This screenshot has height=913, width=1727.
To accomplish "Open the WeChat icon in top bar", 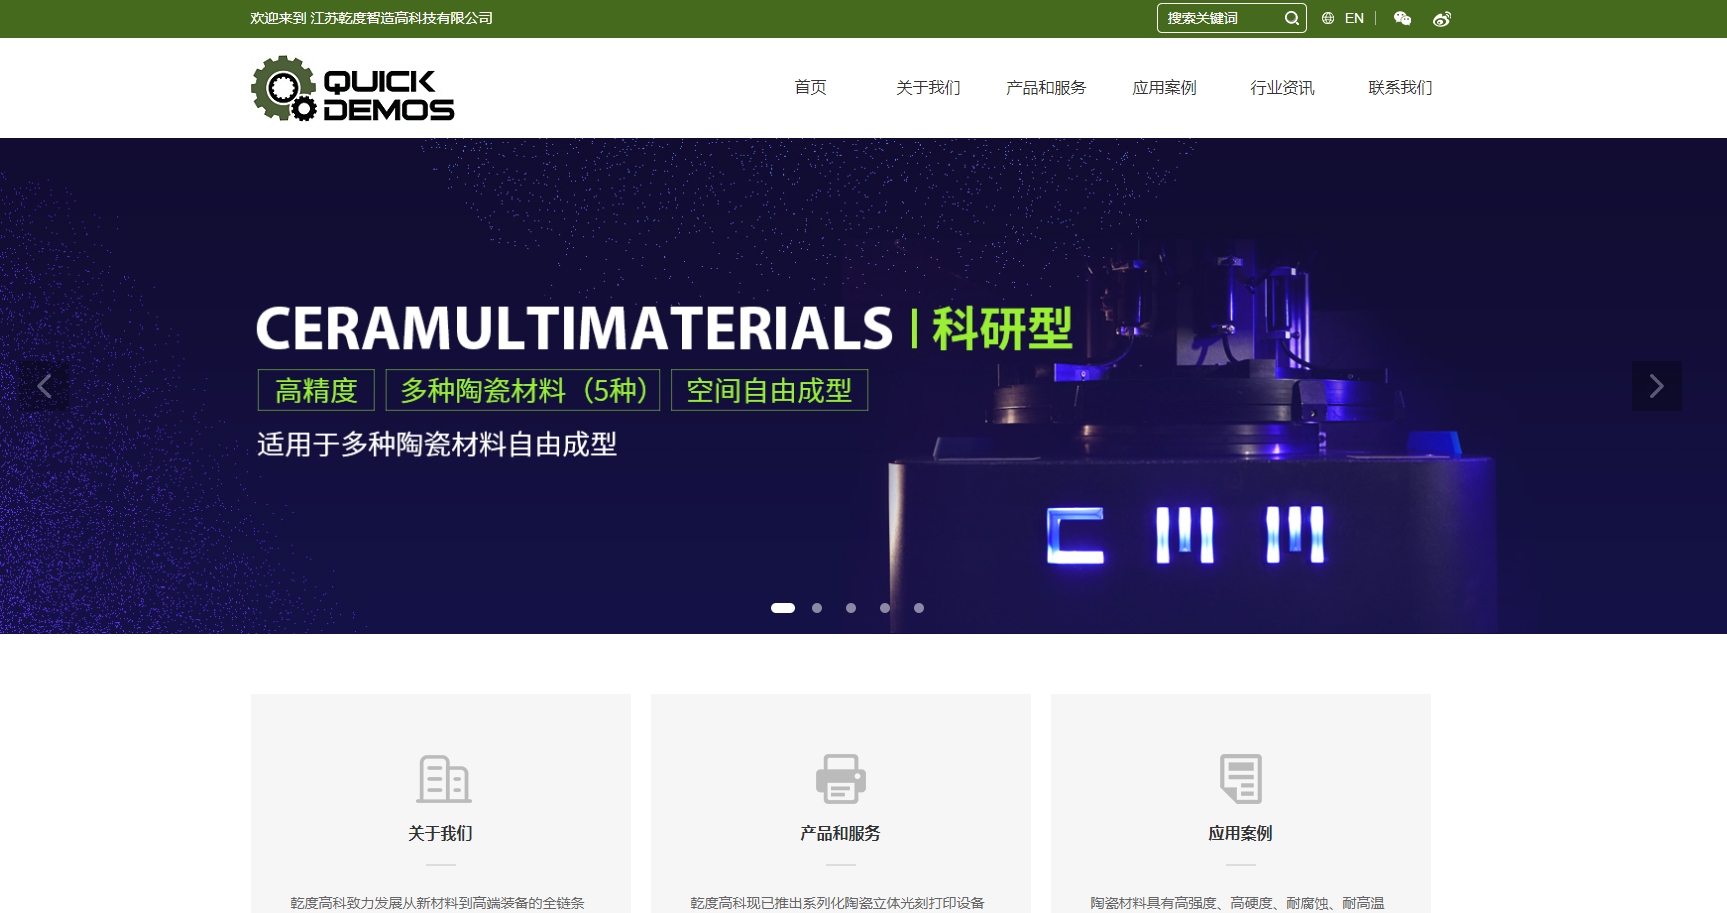I will tap(1402, 18).
